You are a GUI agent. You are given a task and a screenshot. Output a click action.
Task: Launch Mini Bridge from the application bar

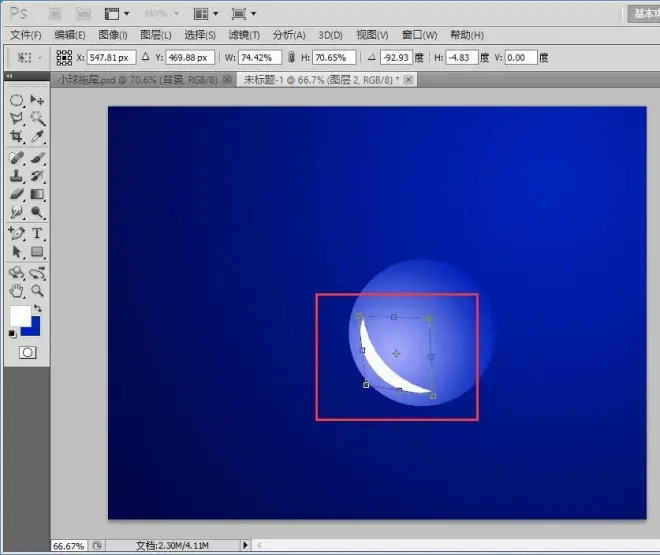click(x=83, y=14)
